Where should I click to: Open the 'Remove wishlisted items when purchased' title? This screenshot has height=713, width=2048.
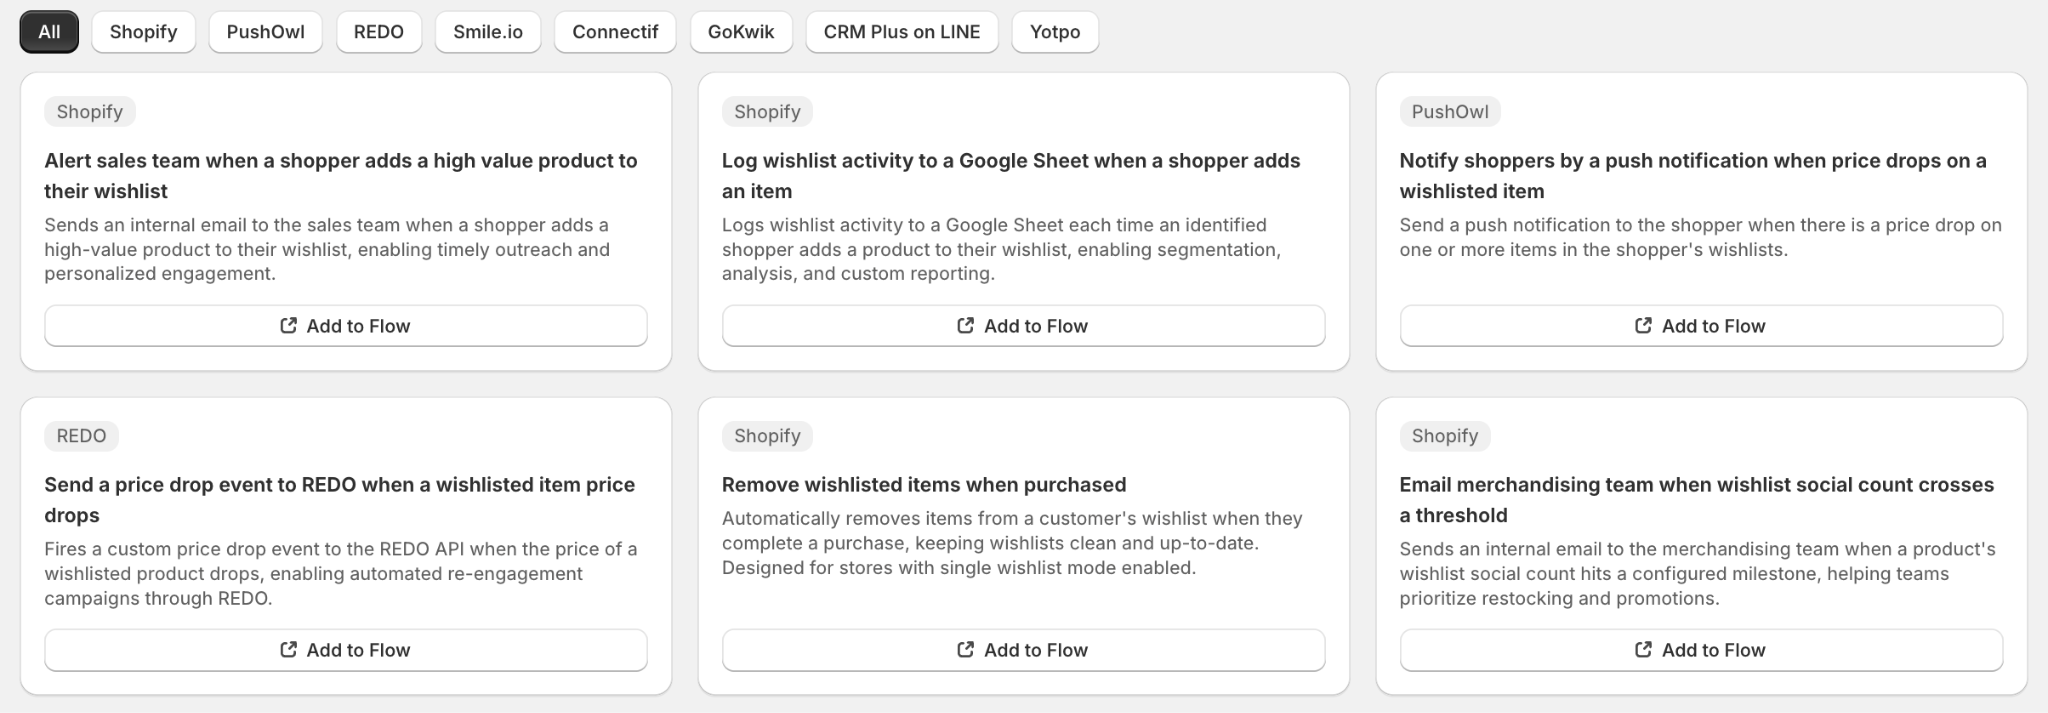point(924,485)
